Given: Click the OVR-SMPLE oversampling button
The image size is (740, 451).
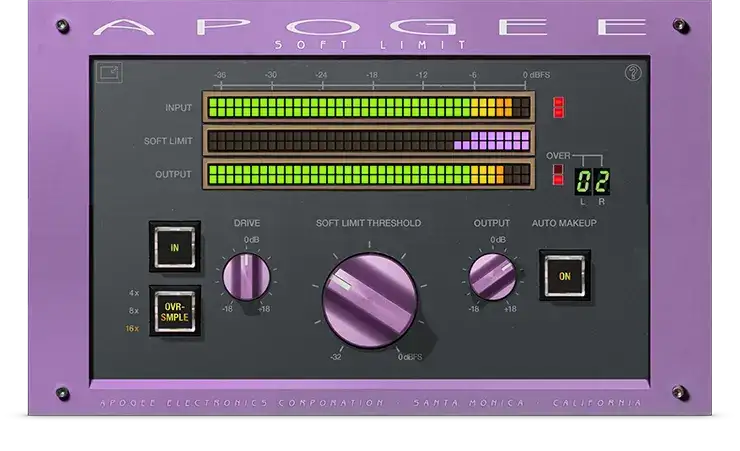Looking at the screenshot, I should (x=175, y=311).
